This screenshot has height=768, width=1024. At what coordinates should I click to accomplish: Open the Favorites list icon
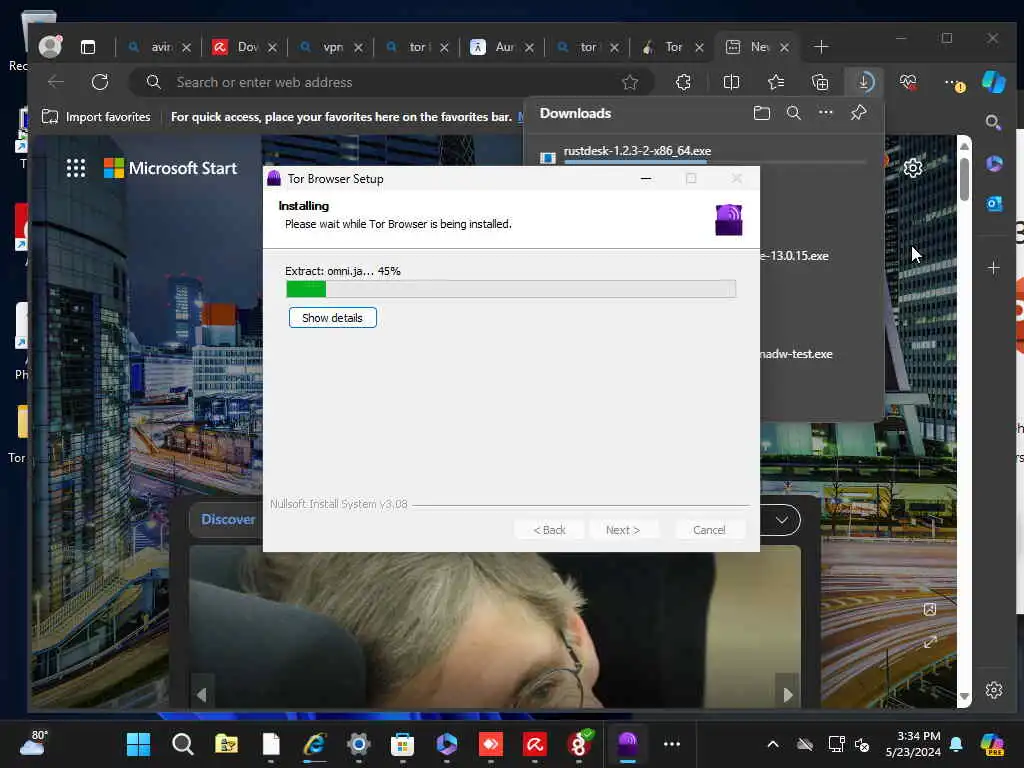click(x=776, y=82)
